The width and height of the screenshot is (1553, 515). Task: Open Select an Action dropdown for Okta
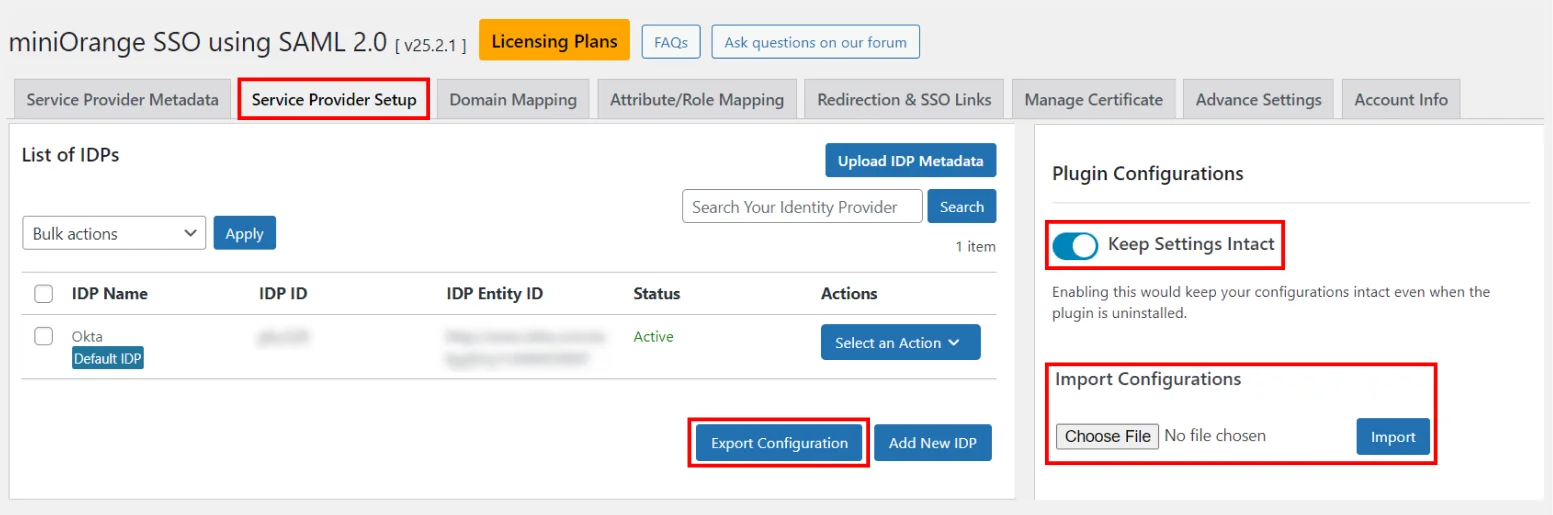coord(900,342)
